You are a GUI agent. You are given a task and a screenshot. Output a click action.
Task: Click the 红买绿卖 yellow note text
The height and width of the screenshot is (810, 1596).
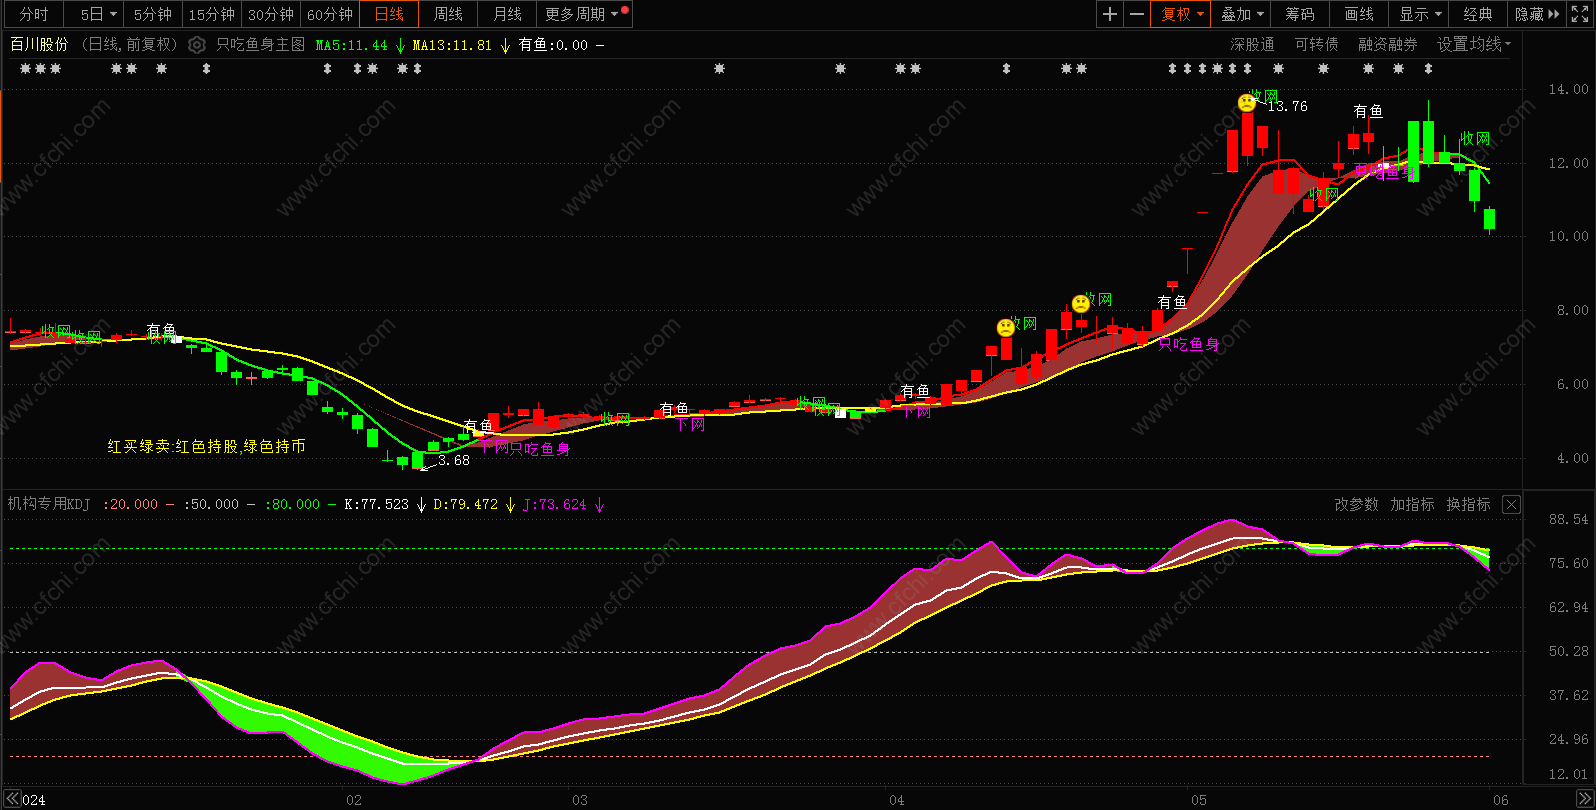point(206,446)
